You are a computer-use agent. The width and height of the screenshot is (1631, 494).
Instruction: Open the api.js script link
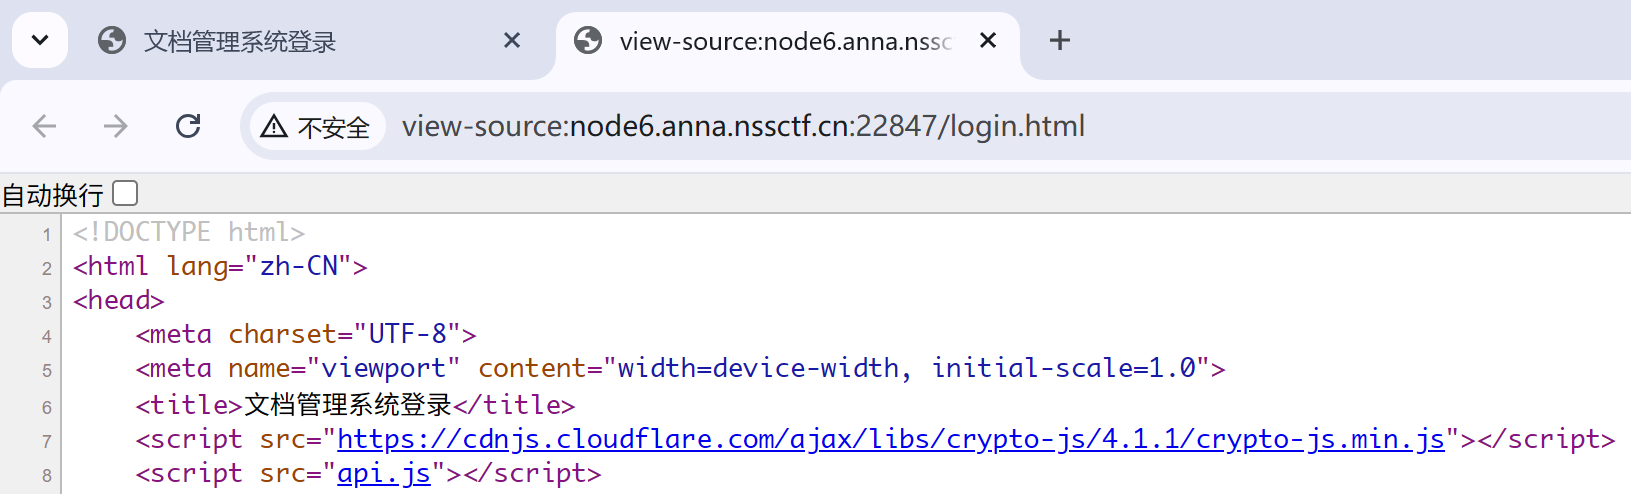384,473
